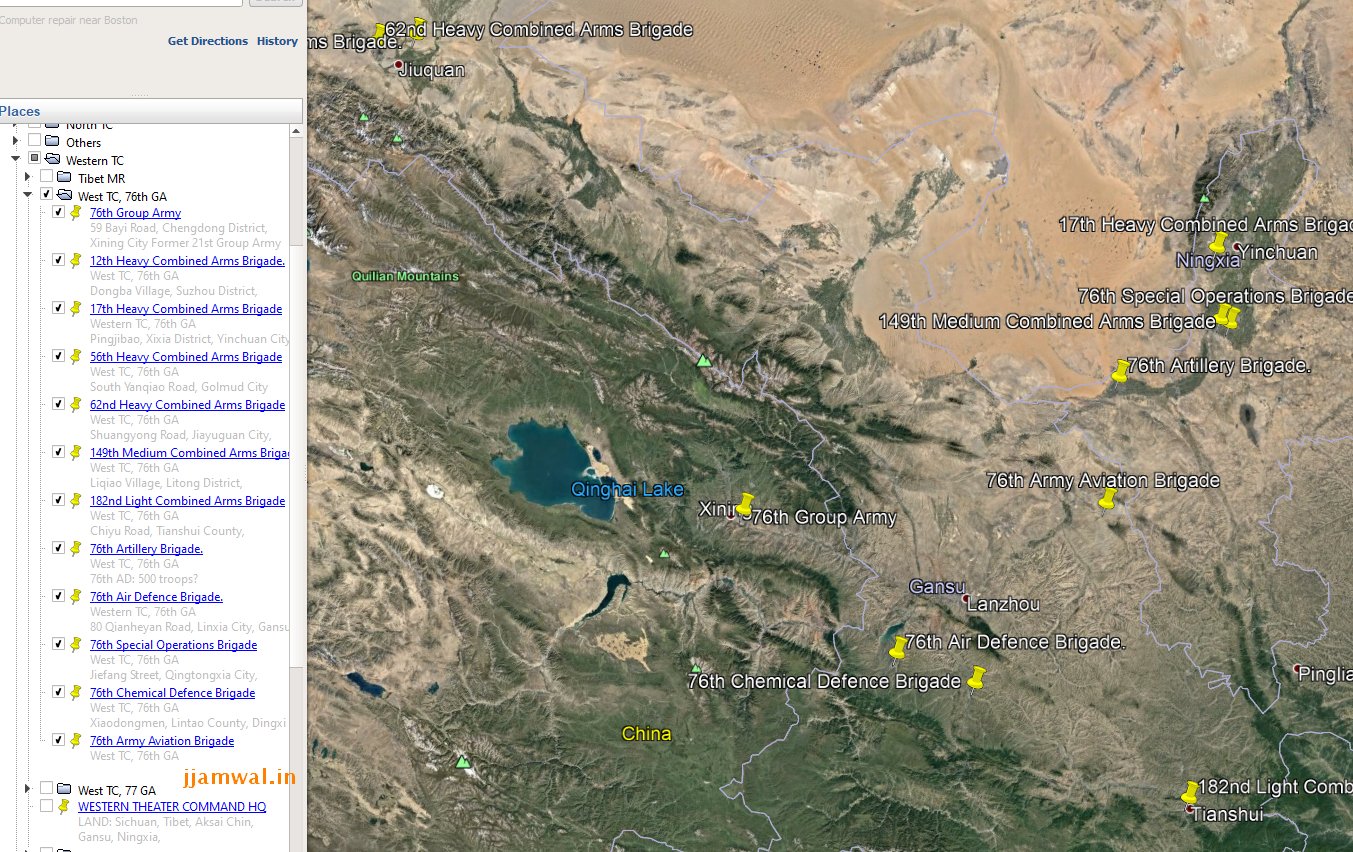Click the Yinchuan city marker dot on map
The width and height of the screenshot is (1353, 852).
point(1237,247)
